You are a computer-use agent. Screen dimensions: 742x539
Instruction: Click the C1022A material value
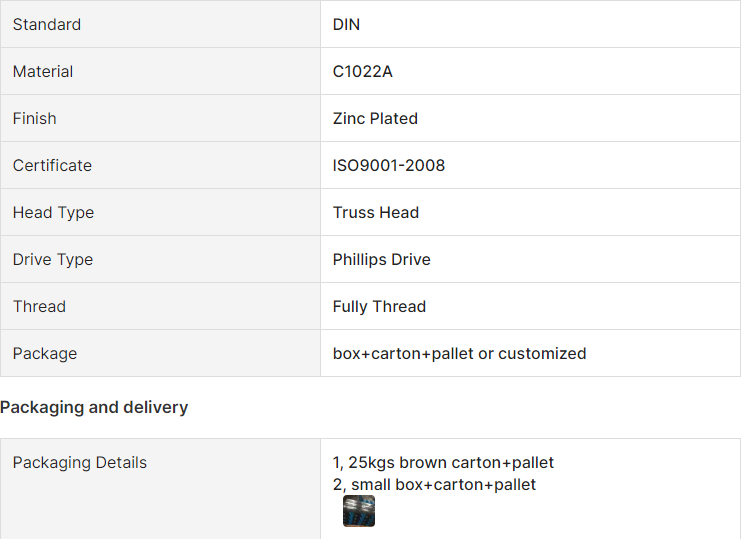(362, 71)
